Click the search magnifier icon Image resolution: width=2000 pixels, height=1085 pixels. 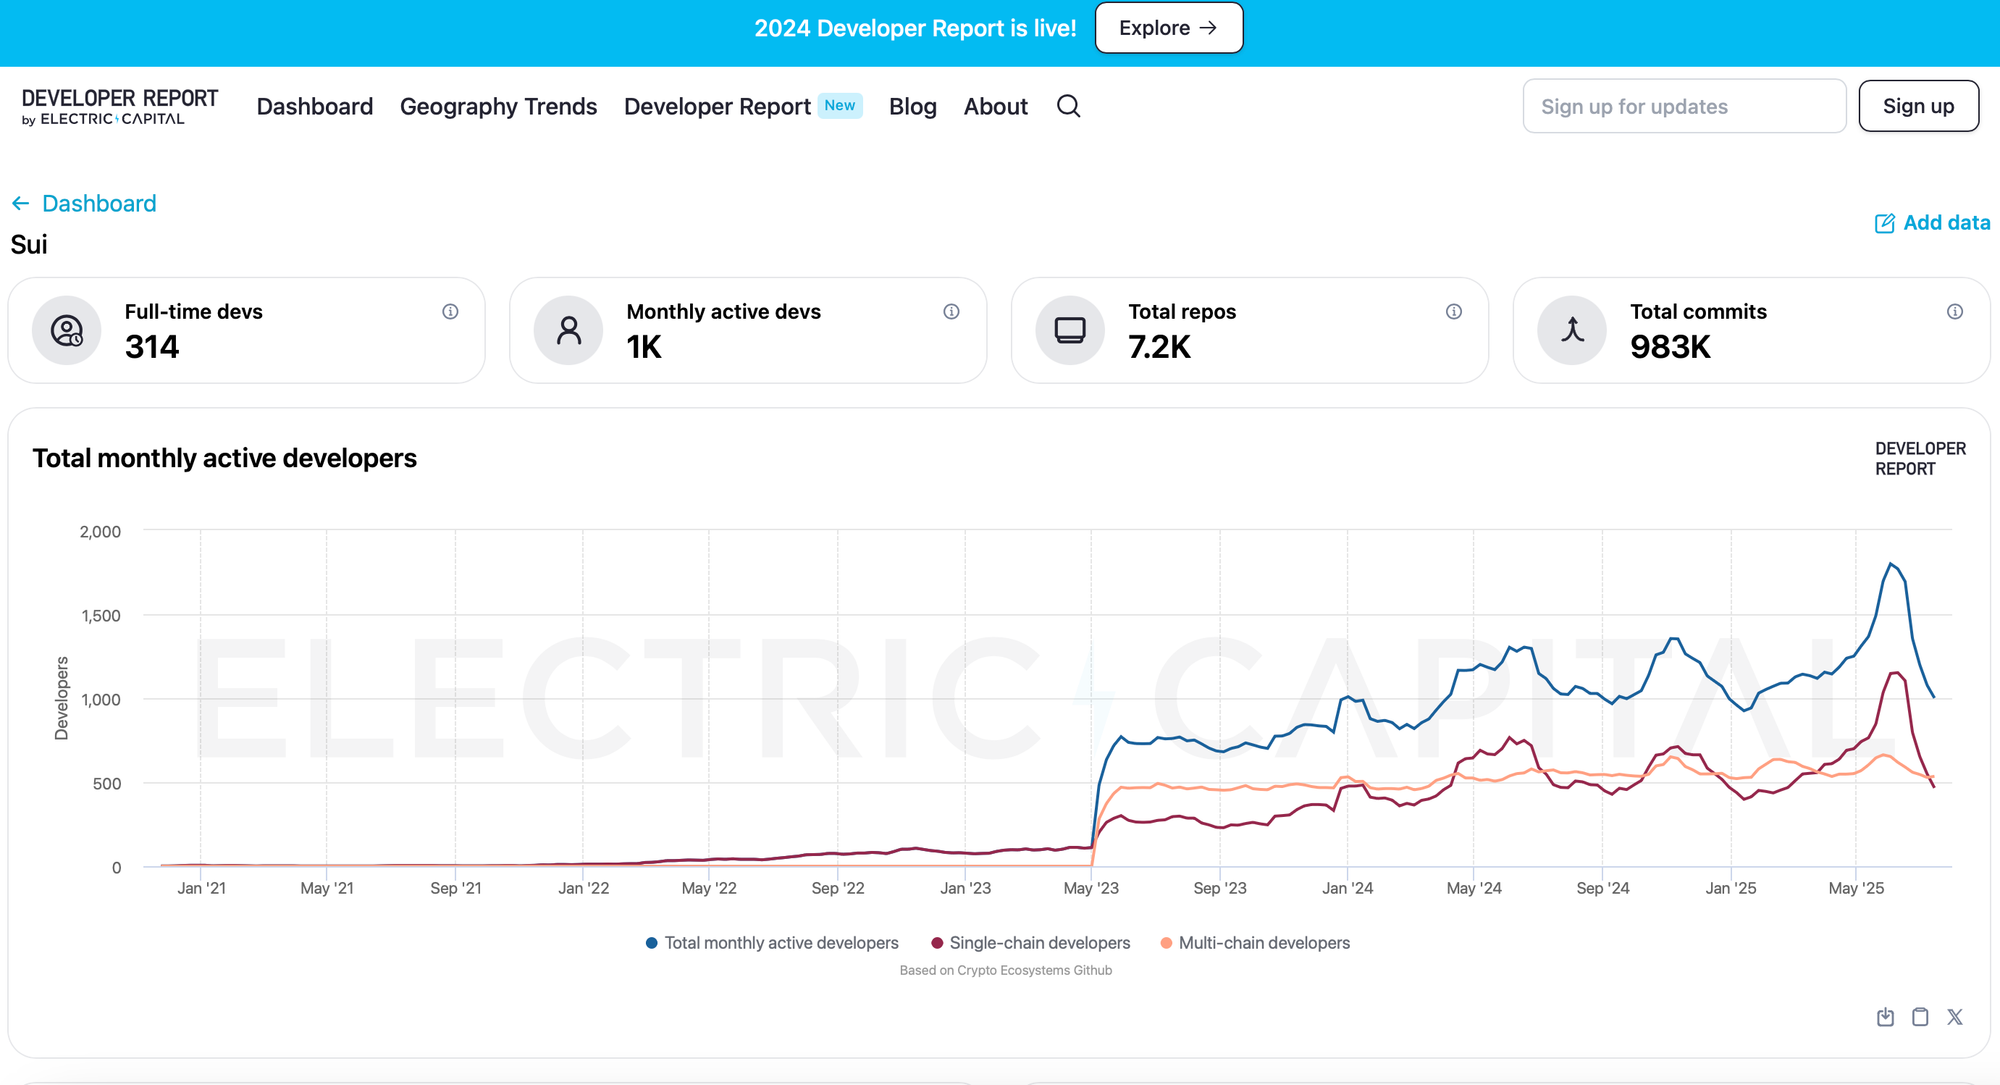coord(1068,106)
